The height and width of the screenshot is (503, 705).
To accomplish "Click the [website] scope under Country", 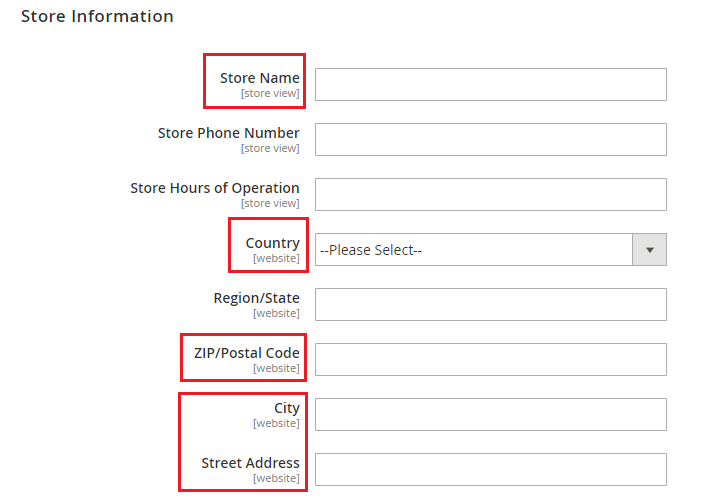I will point(276,259).
